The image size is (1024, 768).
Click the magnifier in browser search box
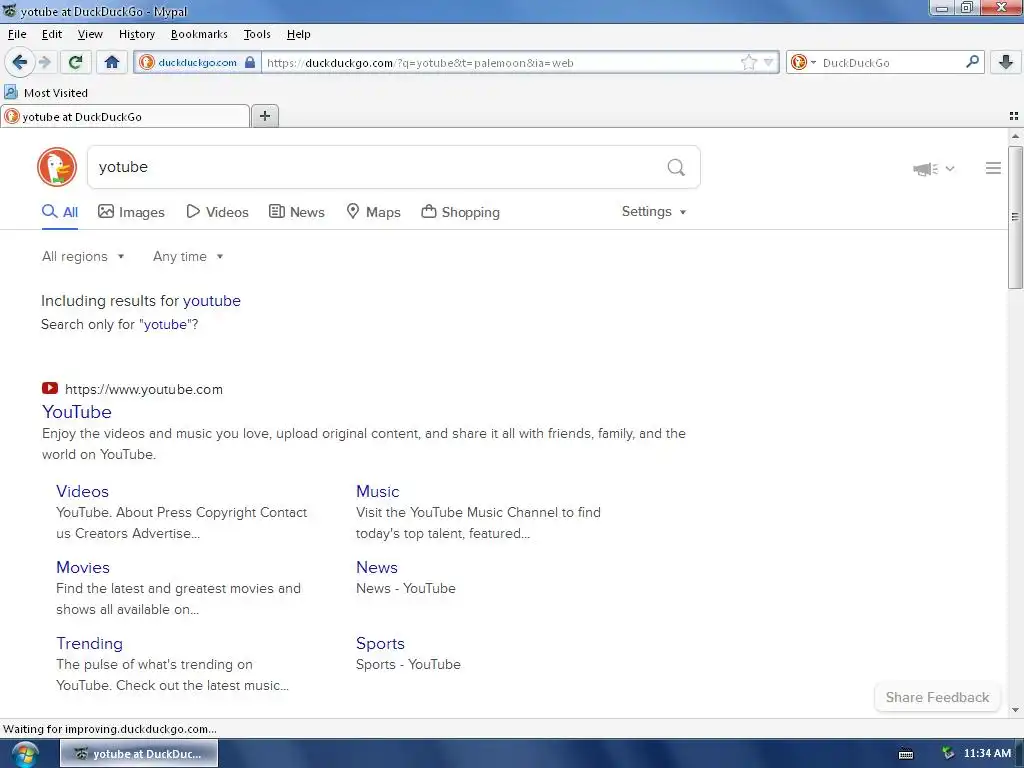pyautogui.click(x=972, y=62)
